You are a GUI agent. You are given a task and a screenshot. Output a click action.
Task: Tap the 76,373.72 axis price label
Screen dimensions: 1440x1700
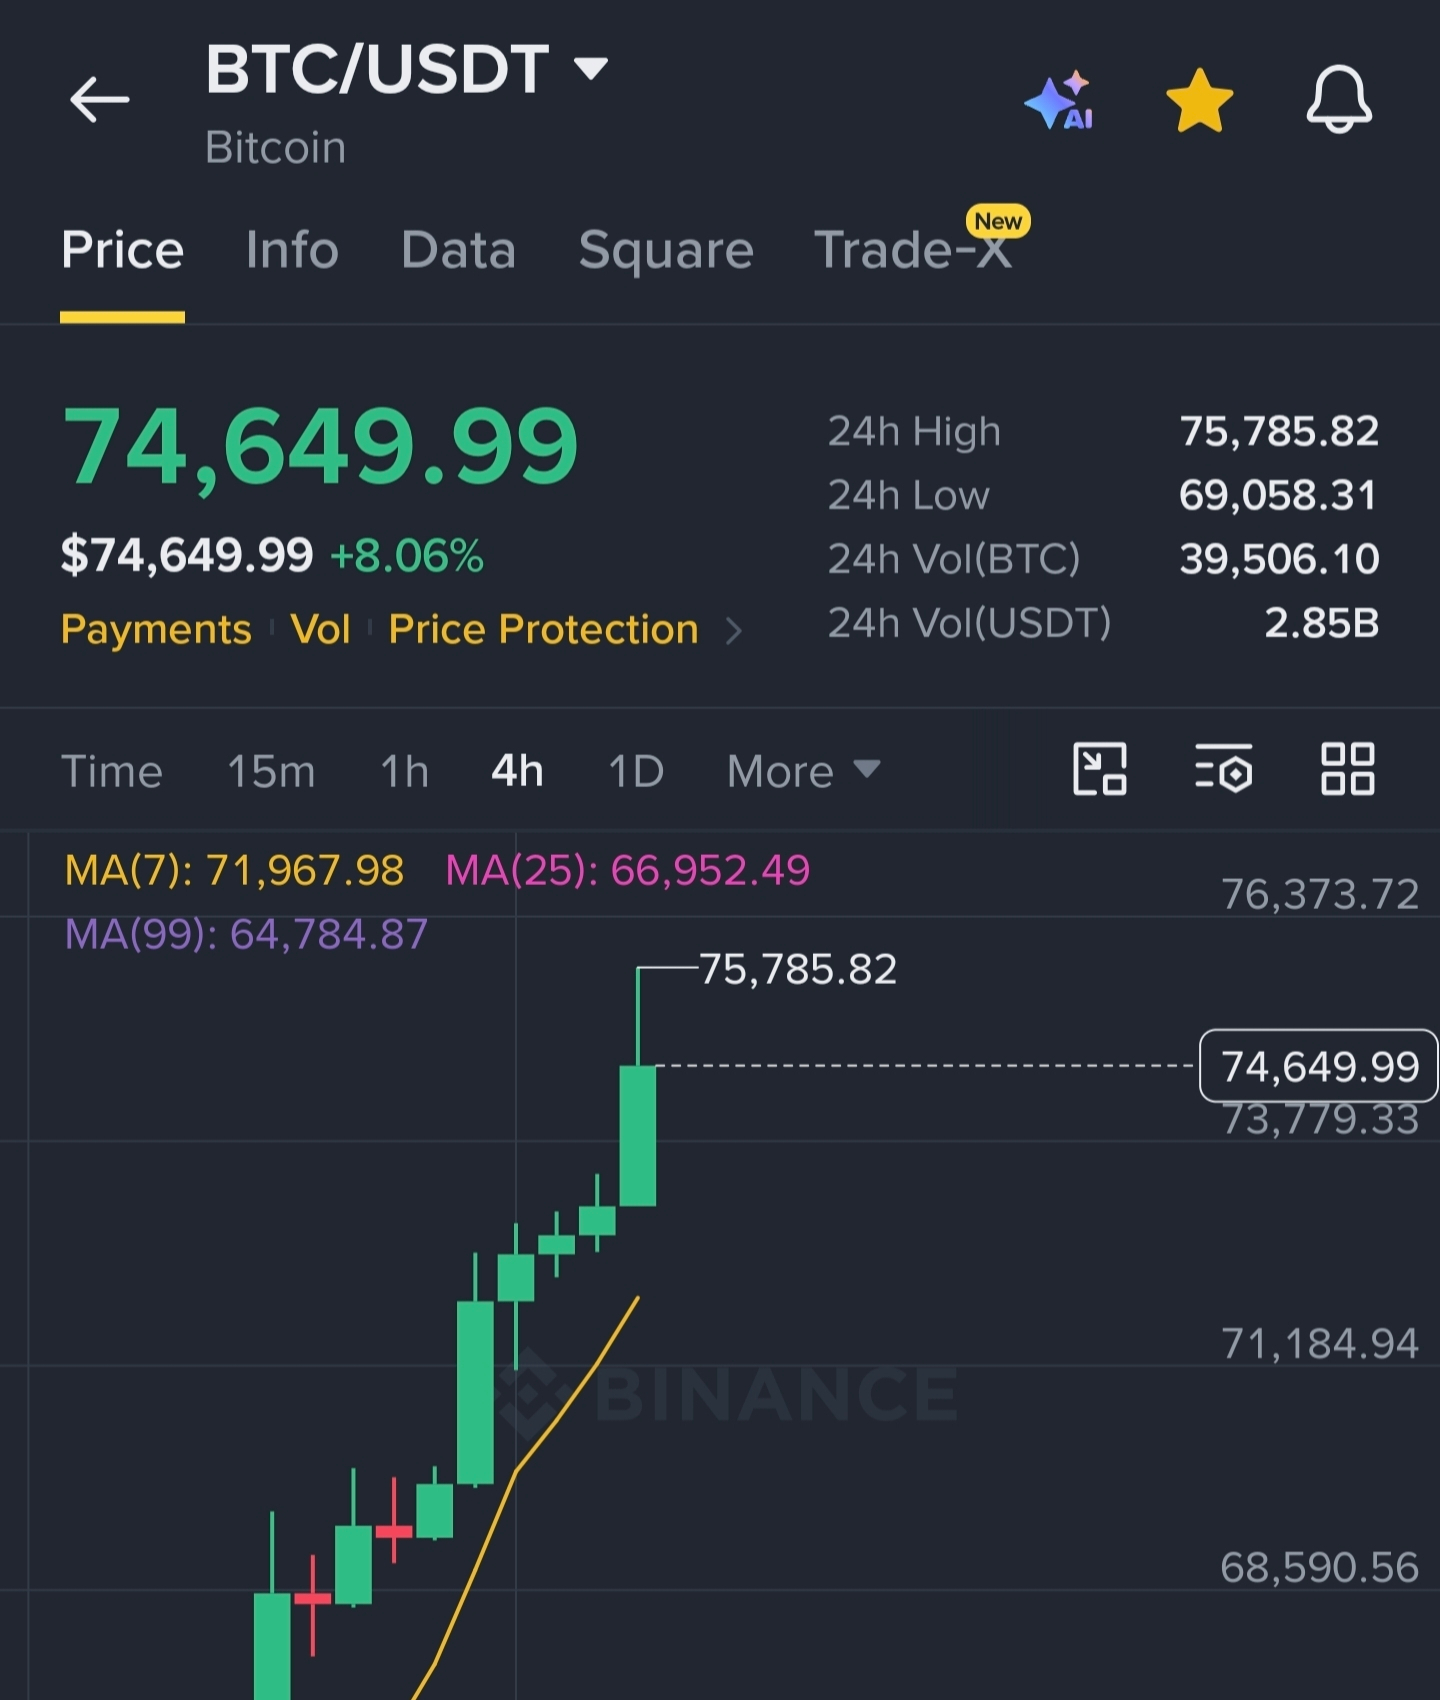coord(1320,894)
